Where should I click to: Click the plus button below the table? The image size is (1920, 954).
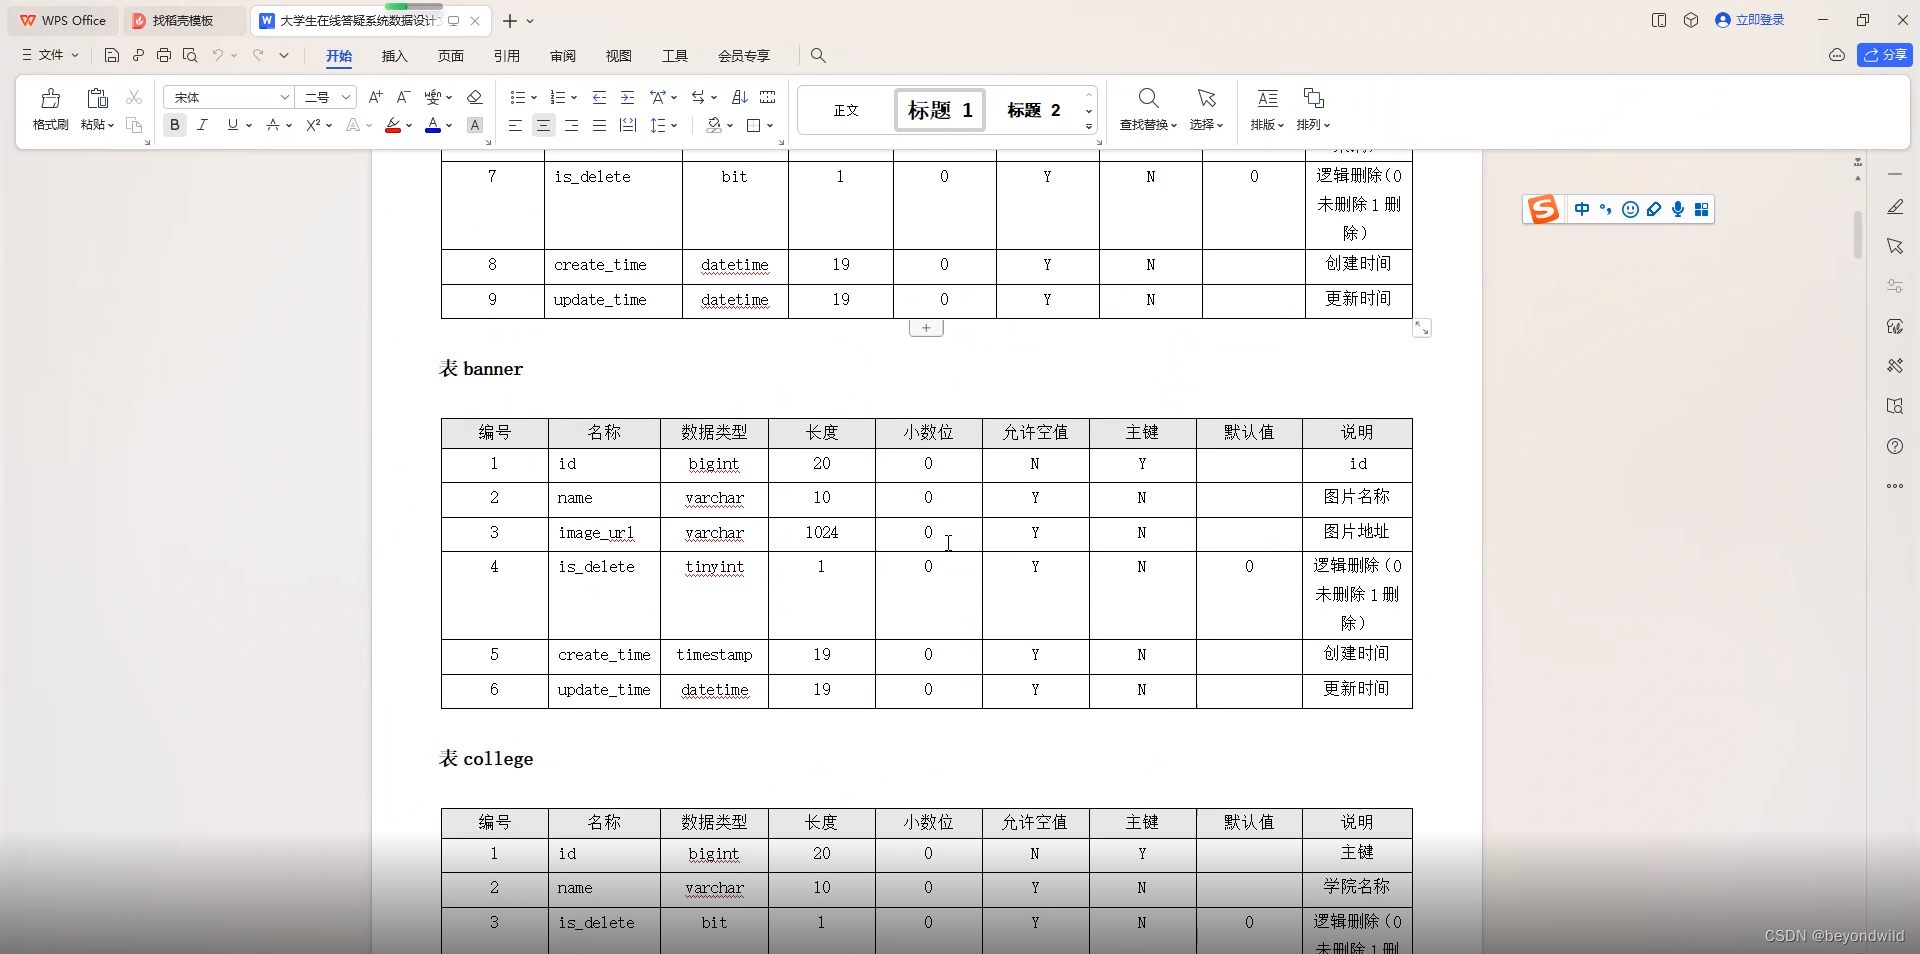point(926,327)
